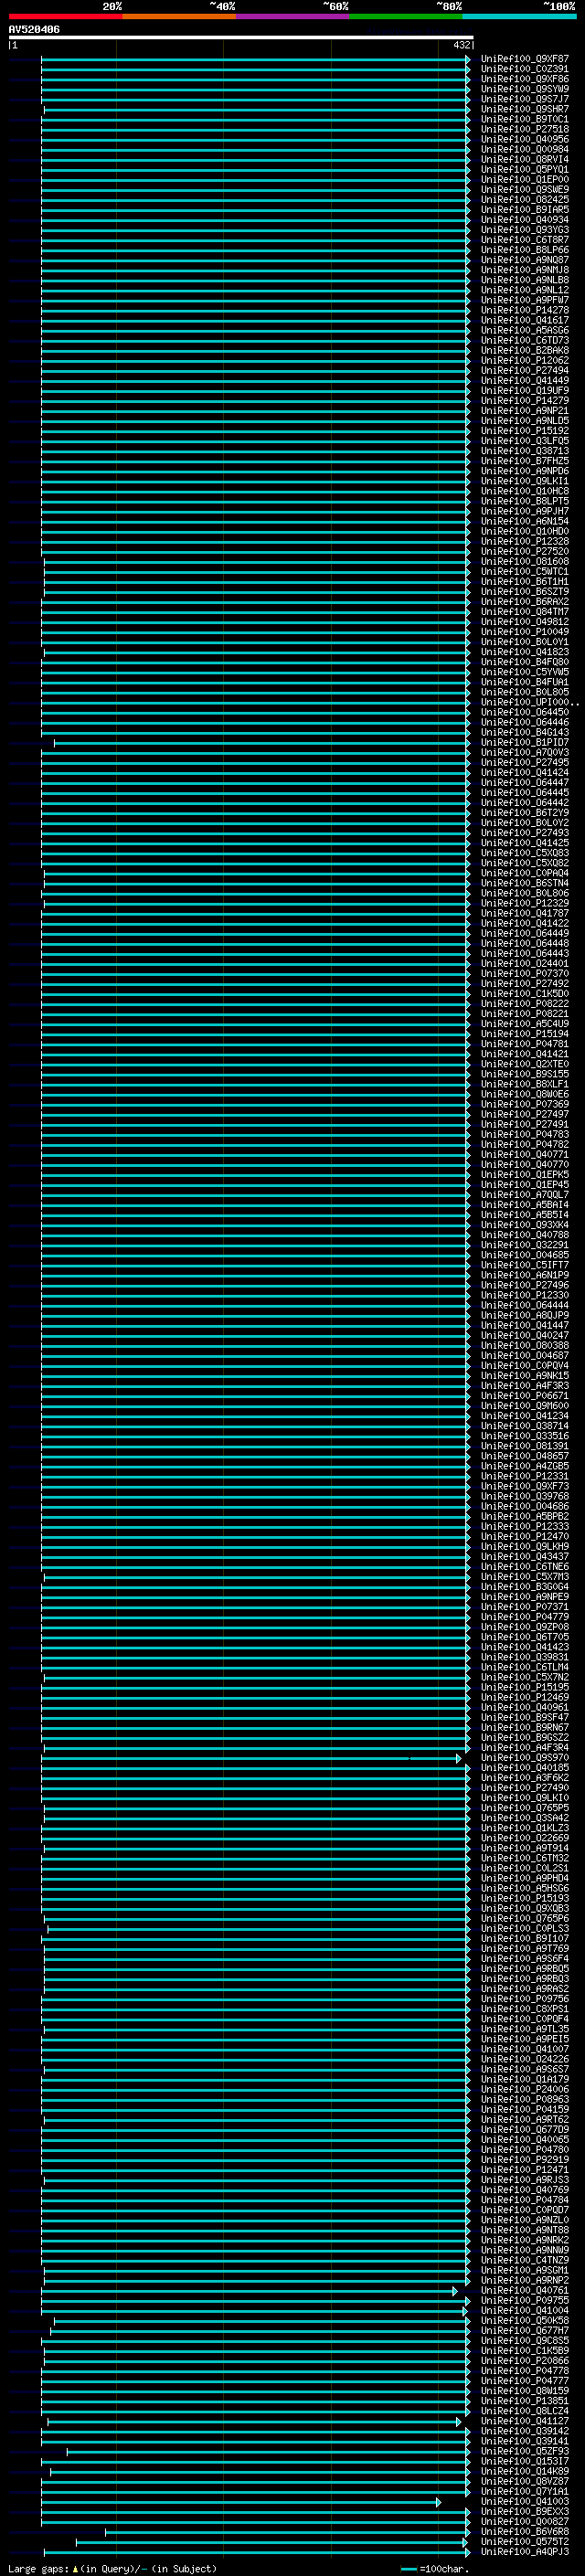Screen dimensions: 585x2576
Task: Select the UniRef100_P07370 label
Action: pyautogui.click(x=525, y=973)
